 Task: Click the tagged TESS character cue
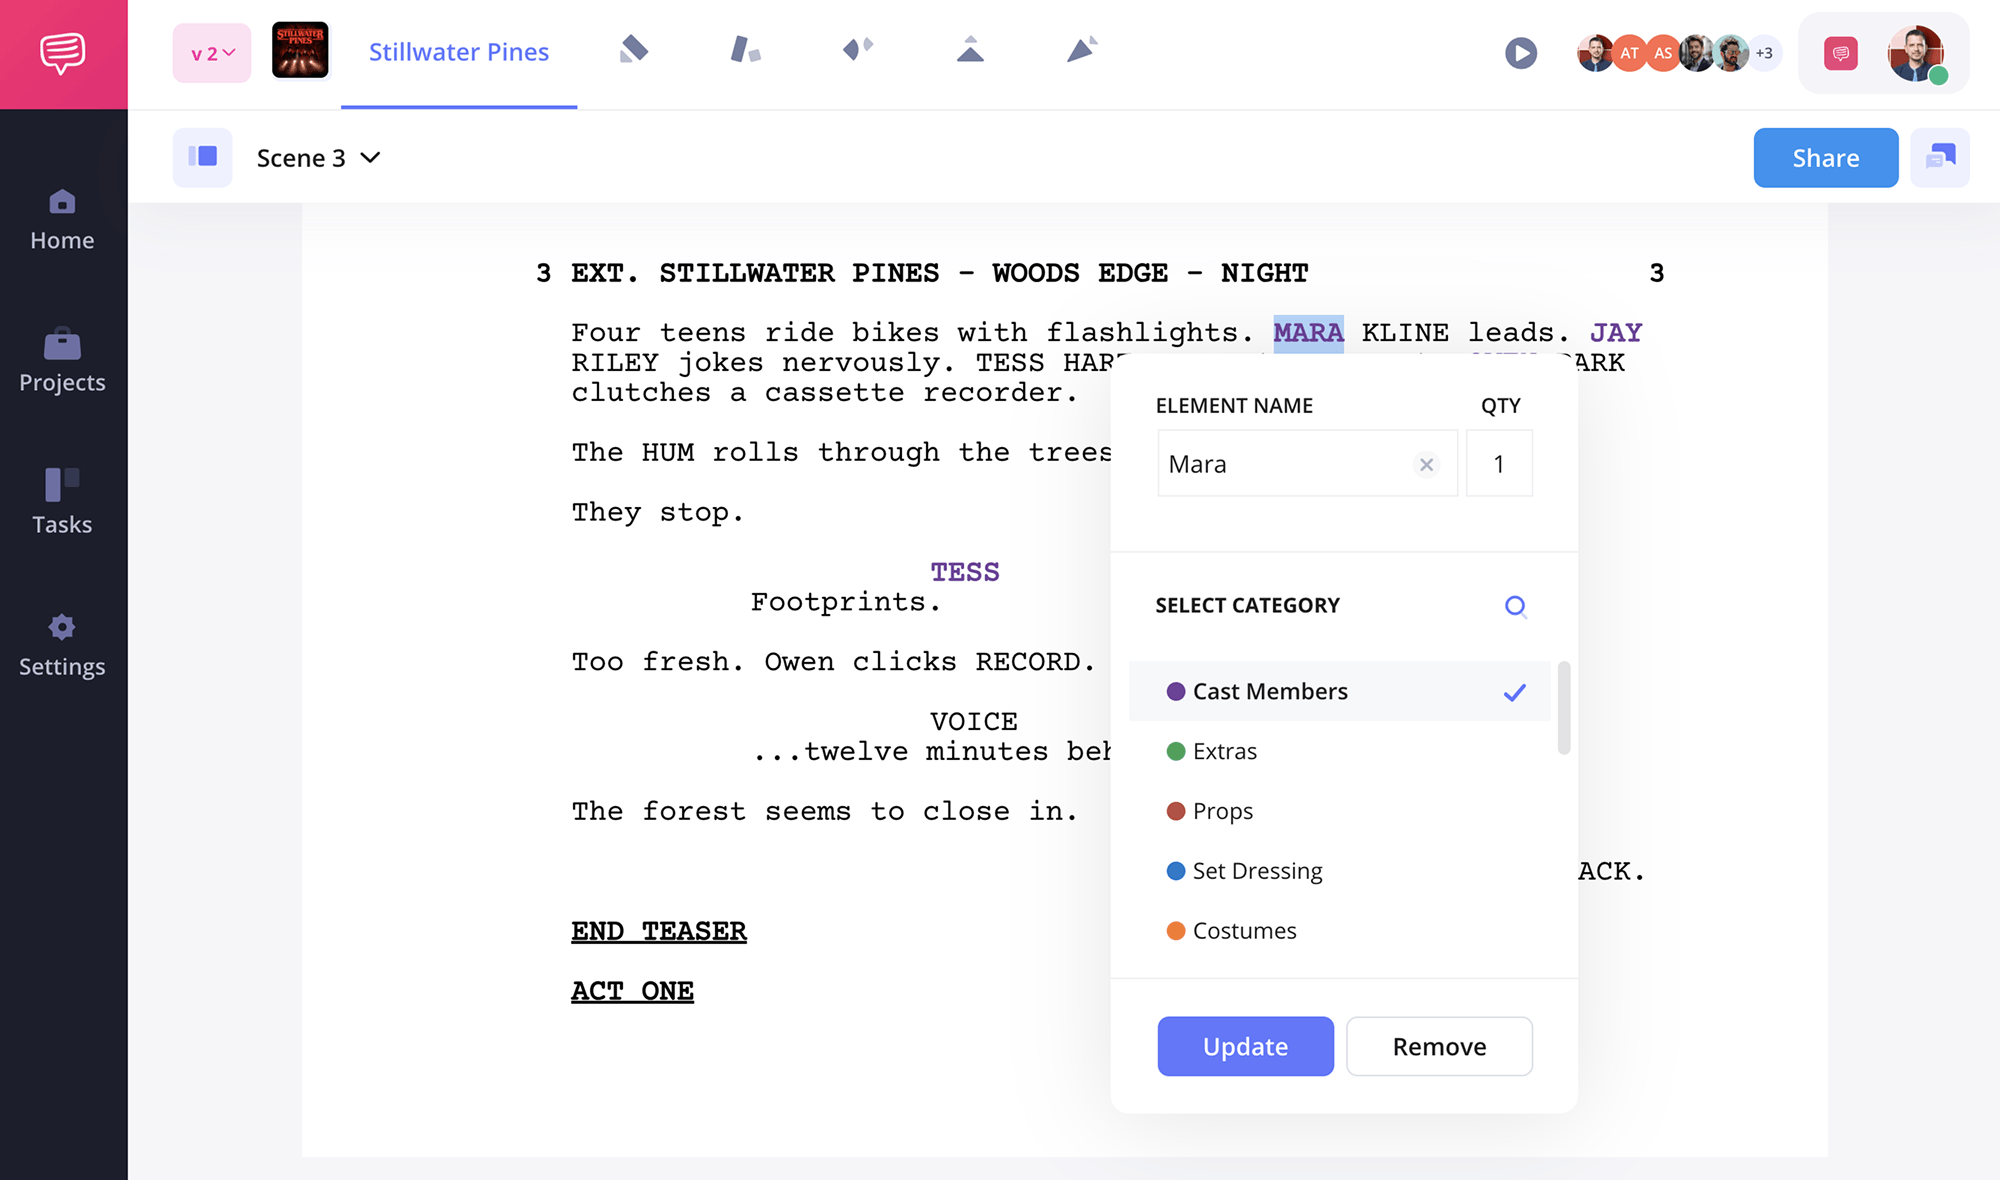click(x=965, y=572)
